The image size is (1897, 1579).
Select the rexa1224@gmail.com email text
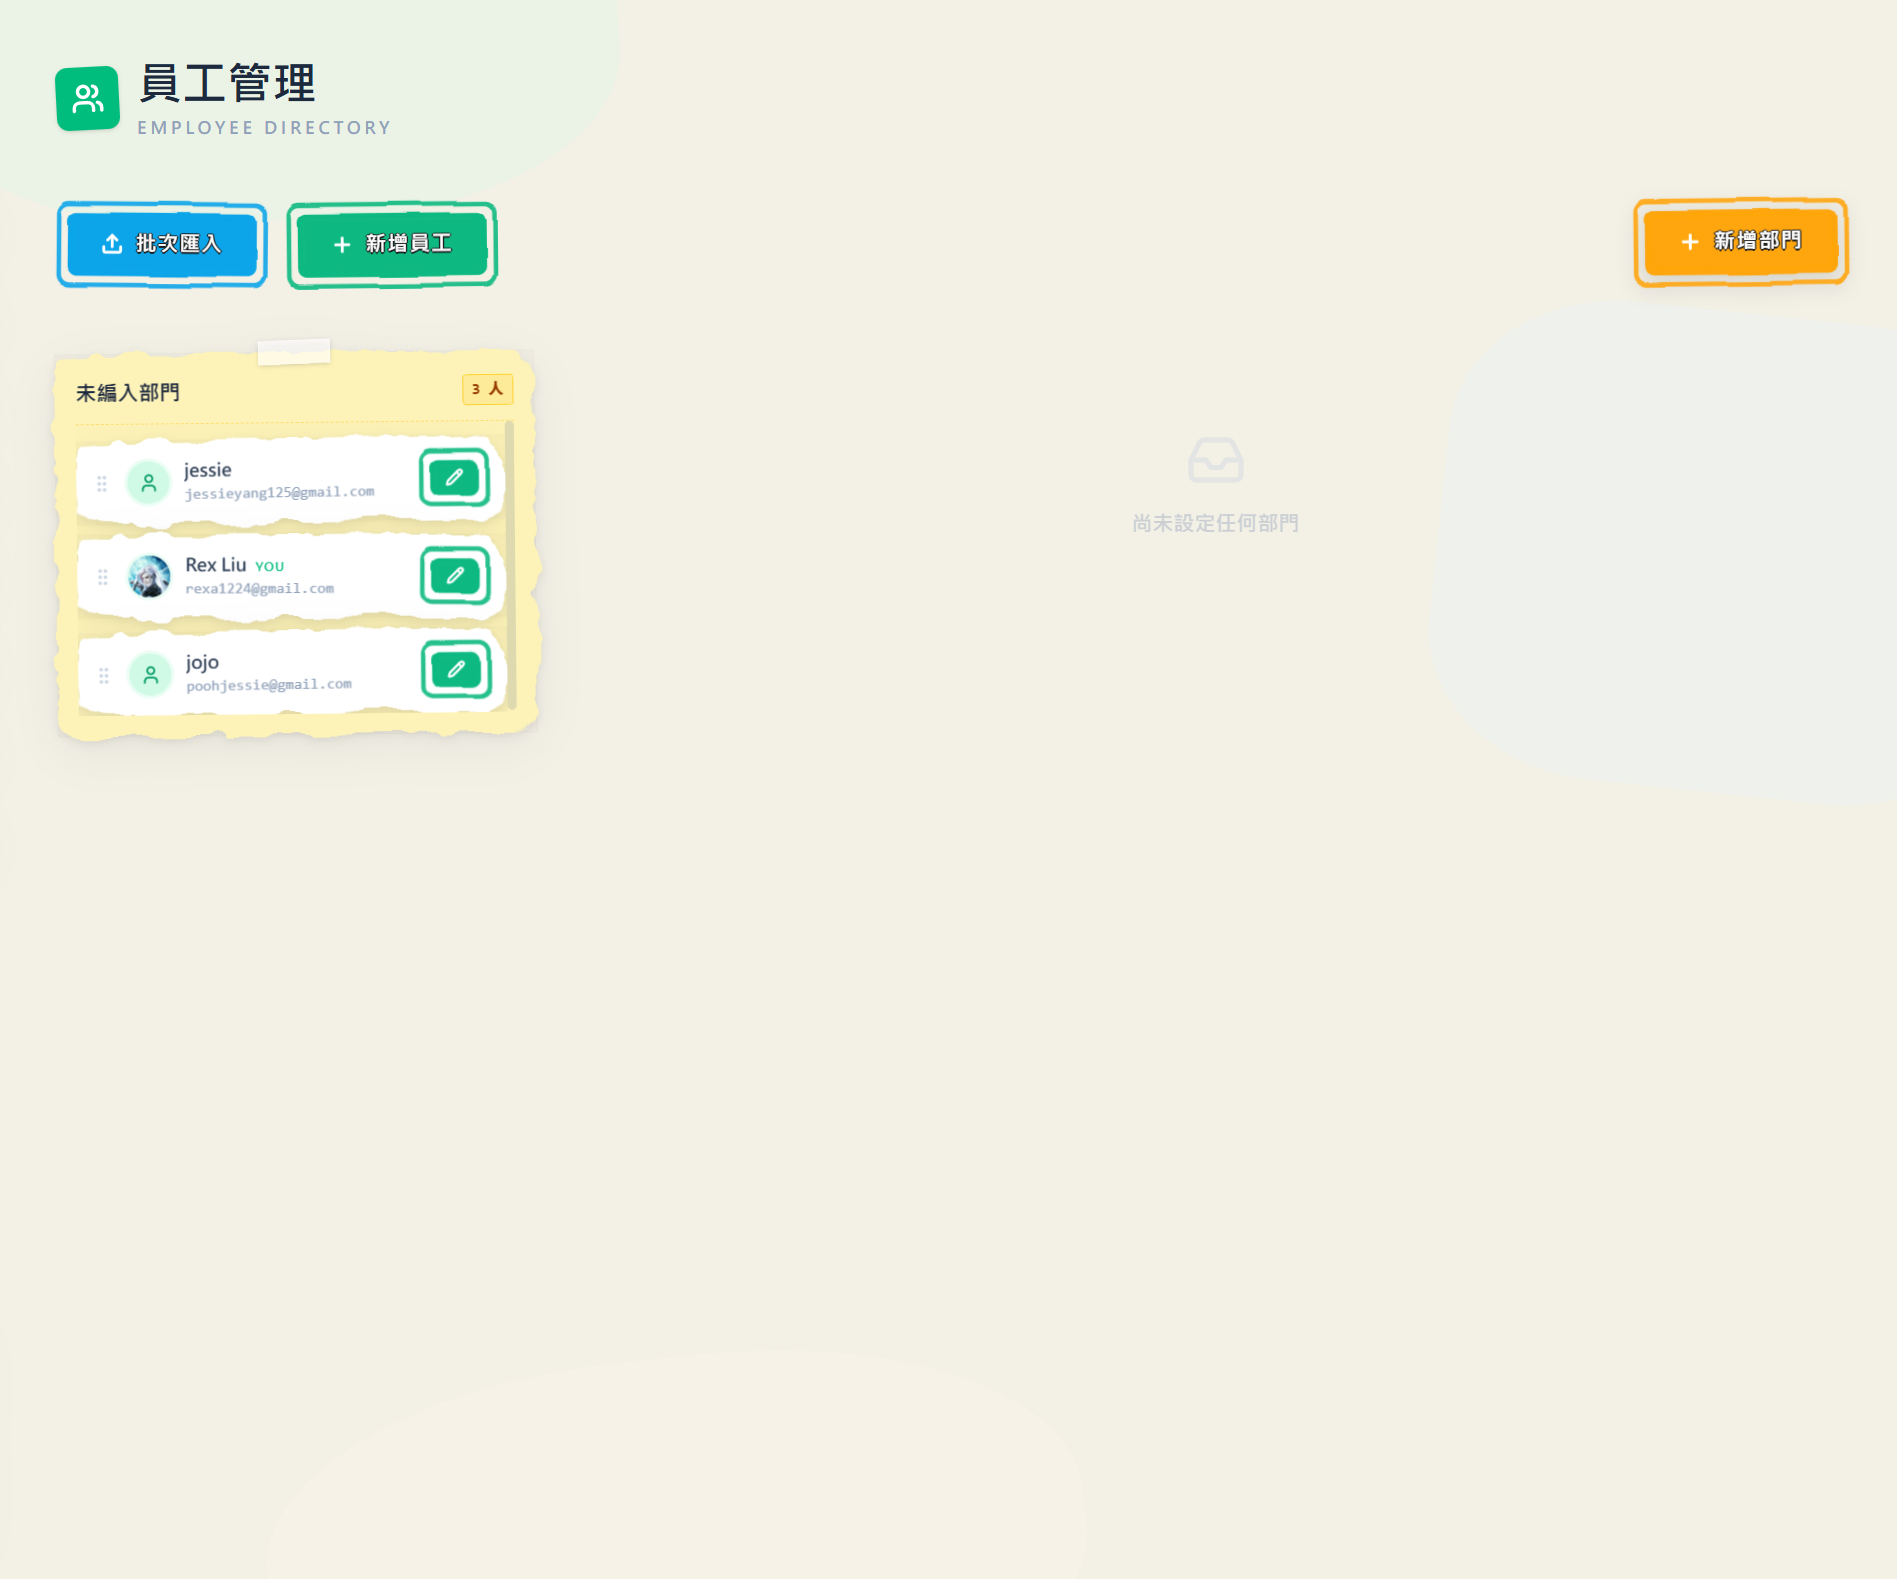click(260, 589)
